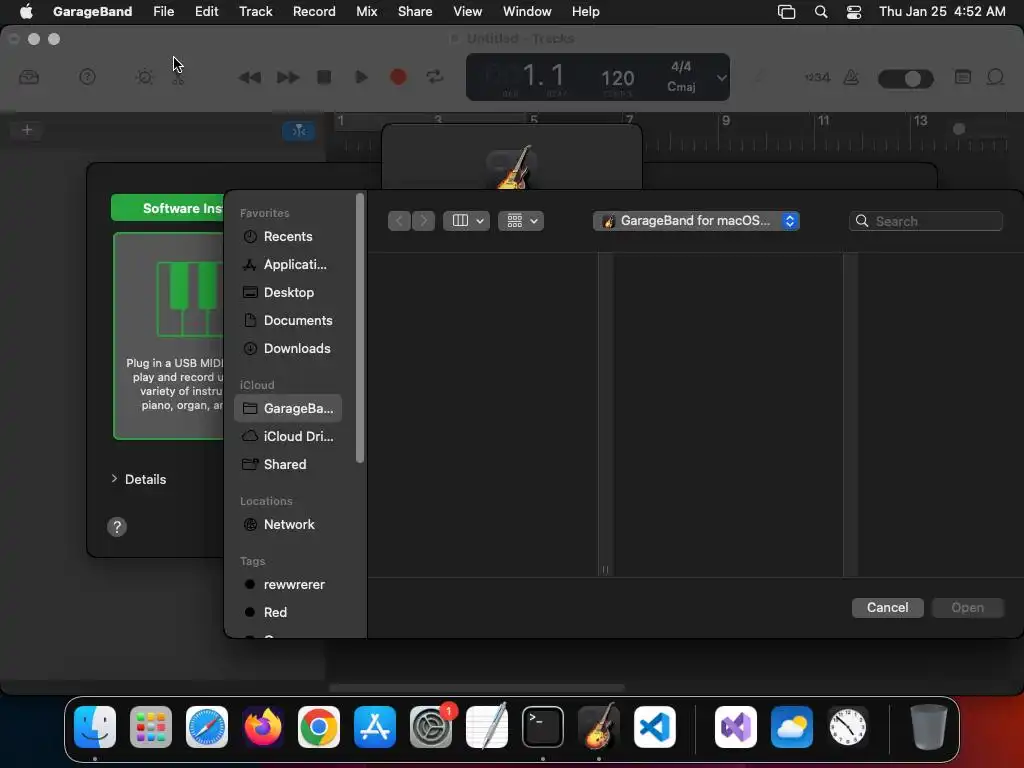Start playback with the Play button

click(x=361, y=77)
